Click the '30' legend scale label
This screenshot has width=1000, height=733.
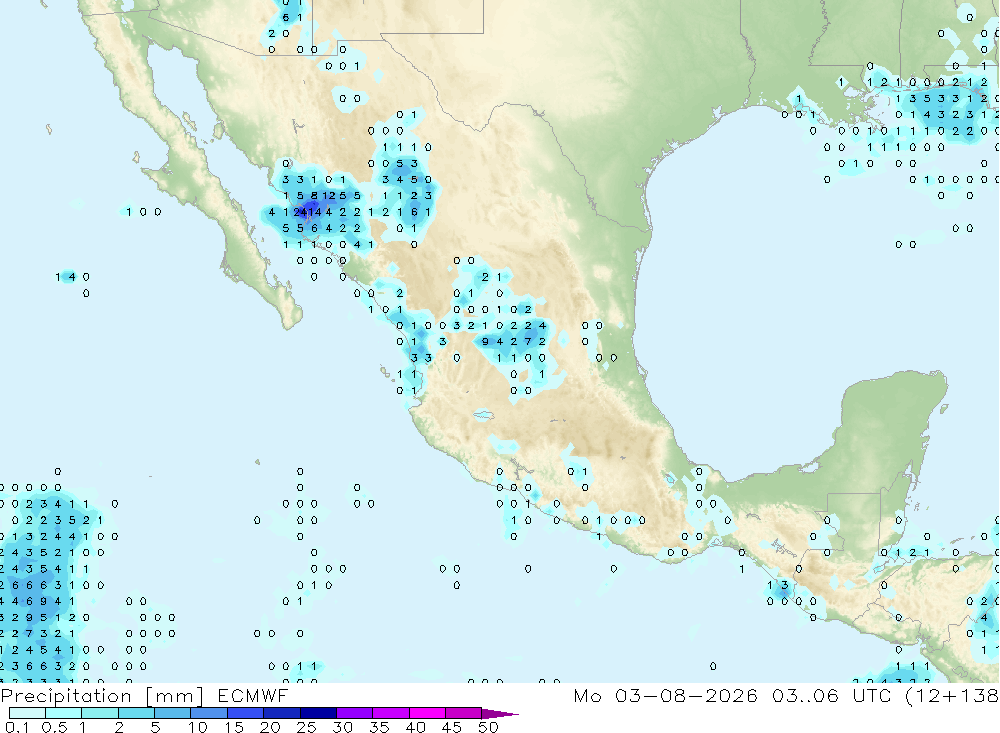pyautogui.click(x=343, y=727)
